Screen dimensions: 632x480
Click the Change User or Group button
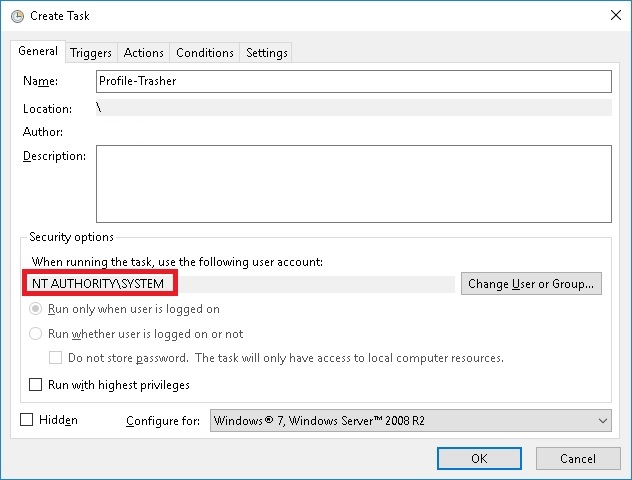click(x=531, y=284)
